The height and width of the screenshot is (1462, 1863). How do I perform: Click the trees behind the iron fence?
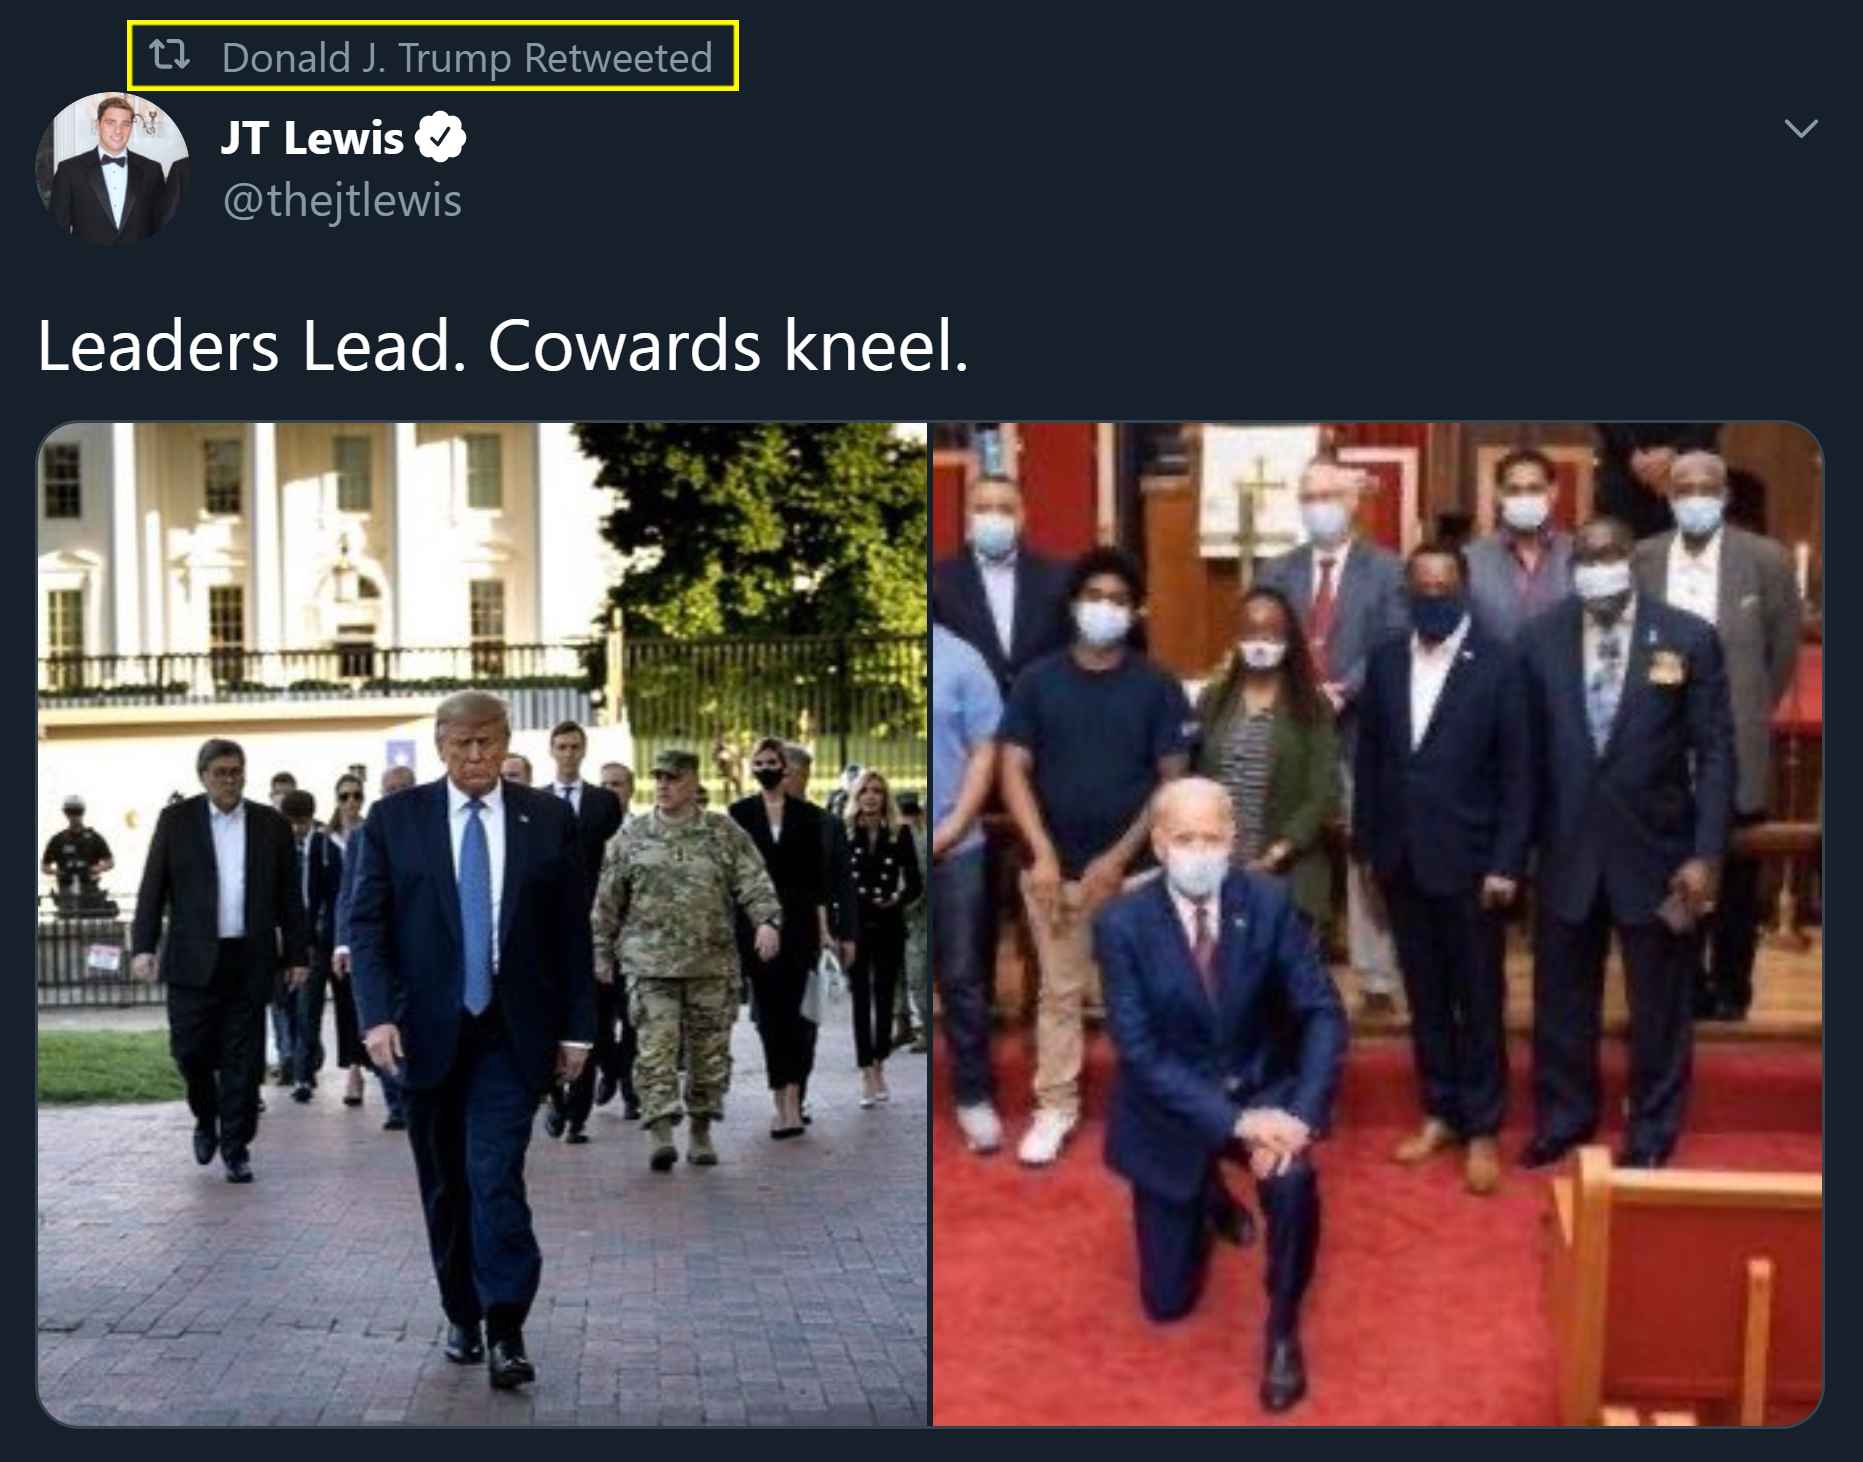coord(770,560)
